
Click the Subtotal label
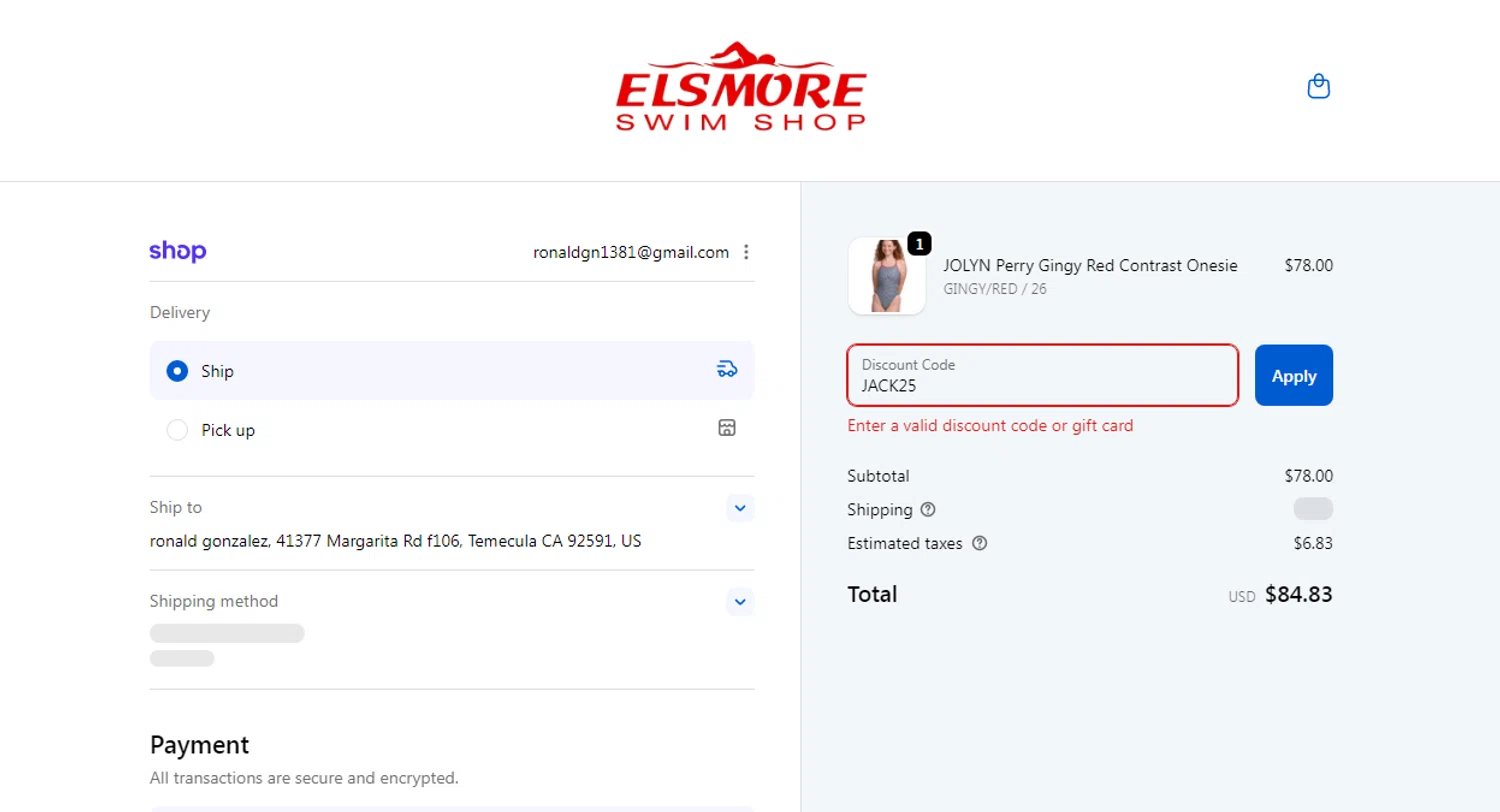878,476
